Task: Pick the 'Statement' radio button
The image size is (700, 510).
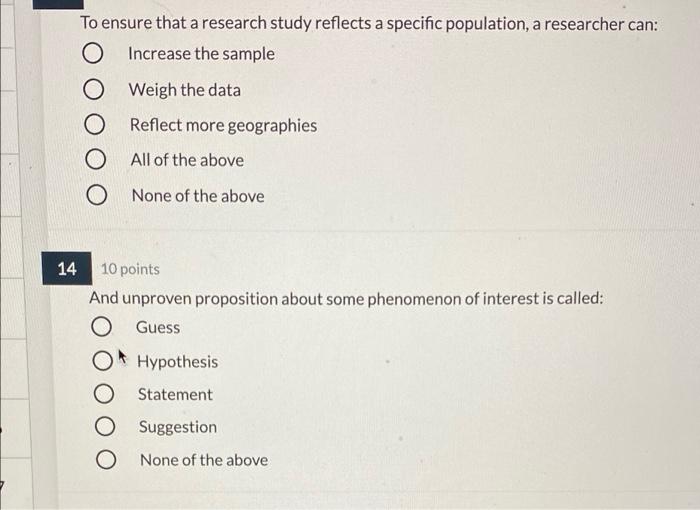Action: click(x=104, y=395)
